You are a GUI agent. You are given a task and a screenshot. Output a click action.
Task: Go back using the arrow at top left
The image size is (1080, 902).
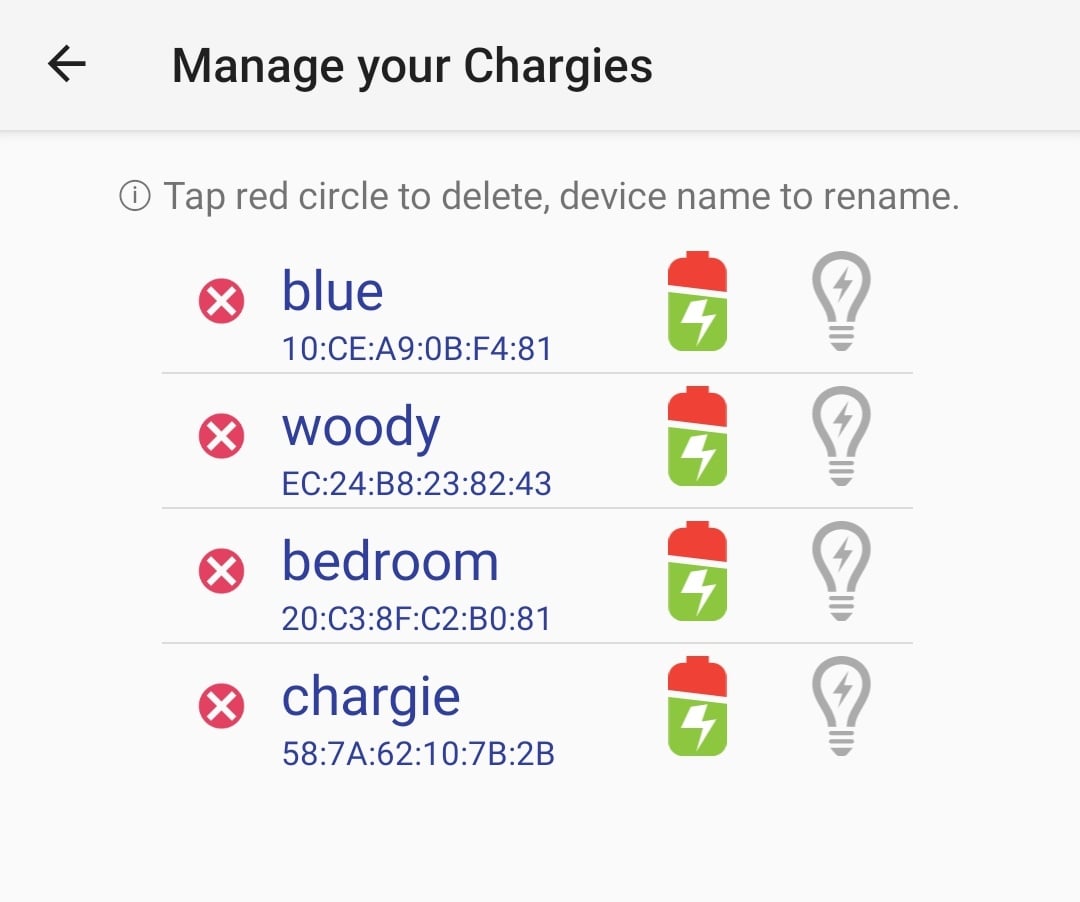tap(65, 64)
